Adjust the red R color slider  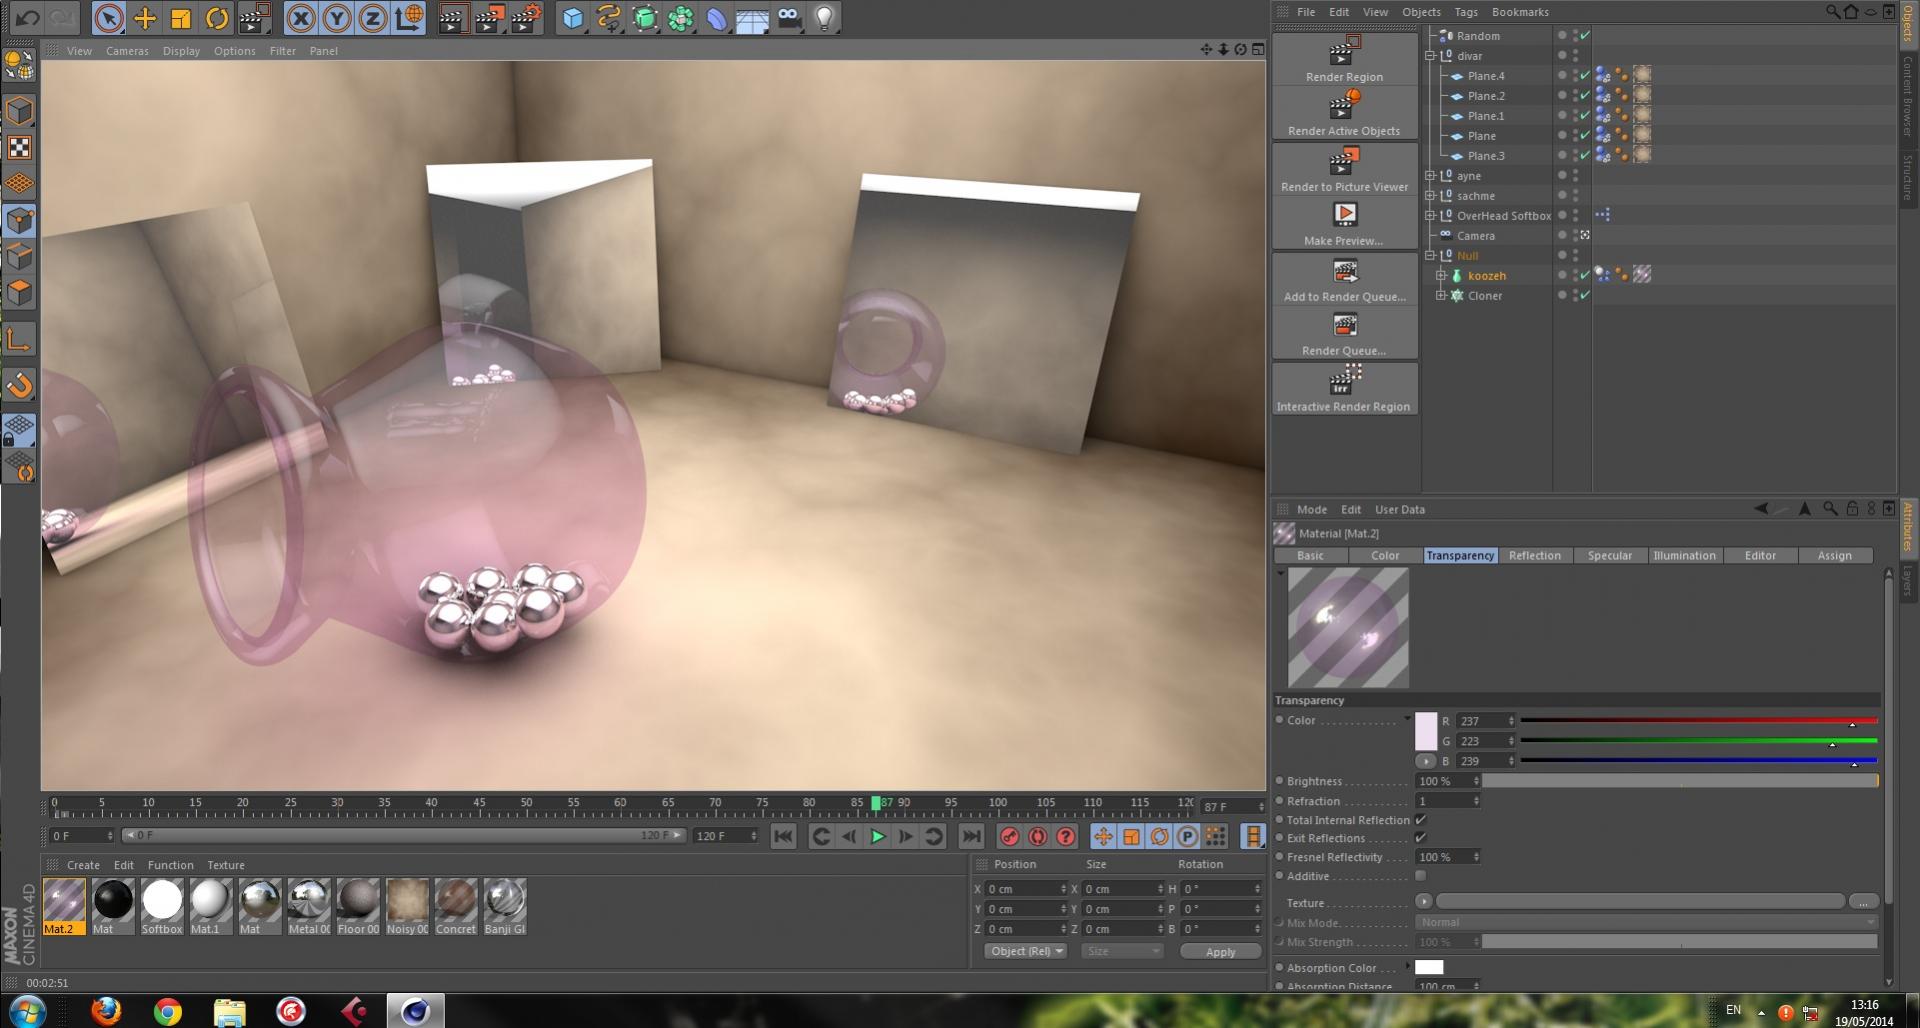[x=1698, y=720]
